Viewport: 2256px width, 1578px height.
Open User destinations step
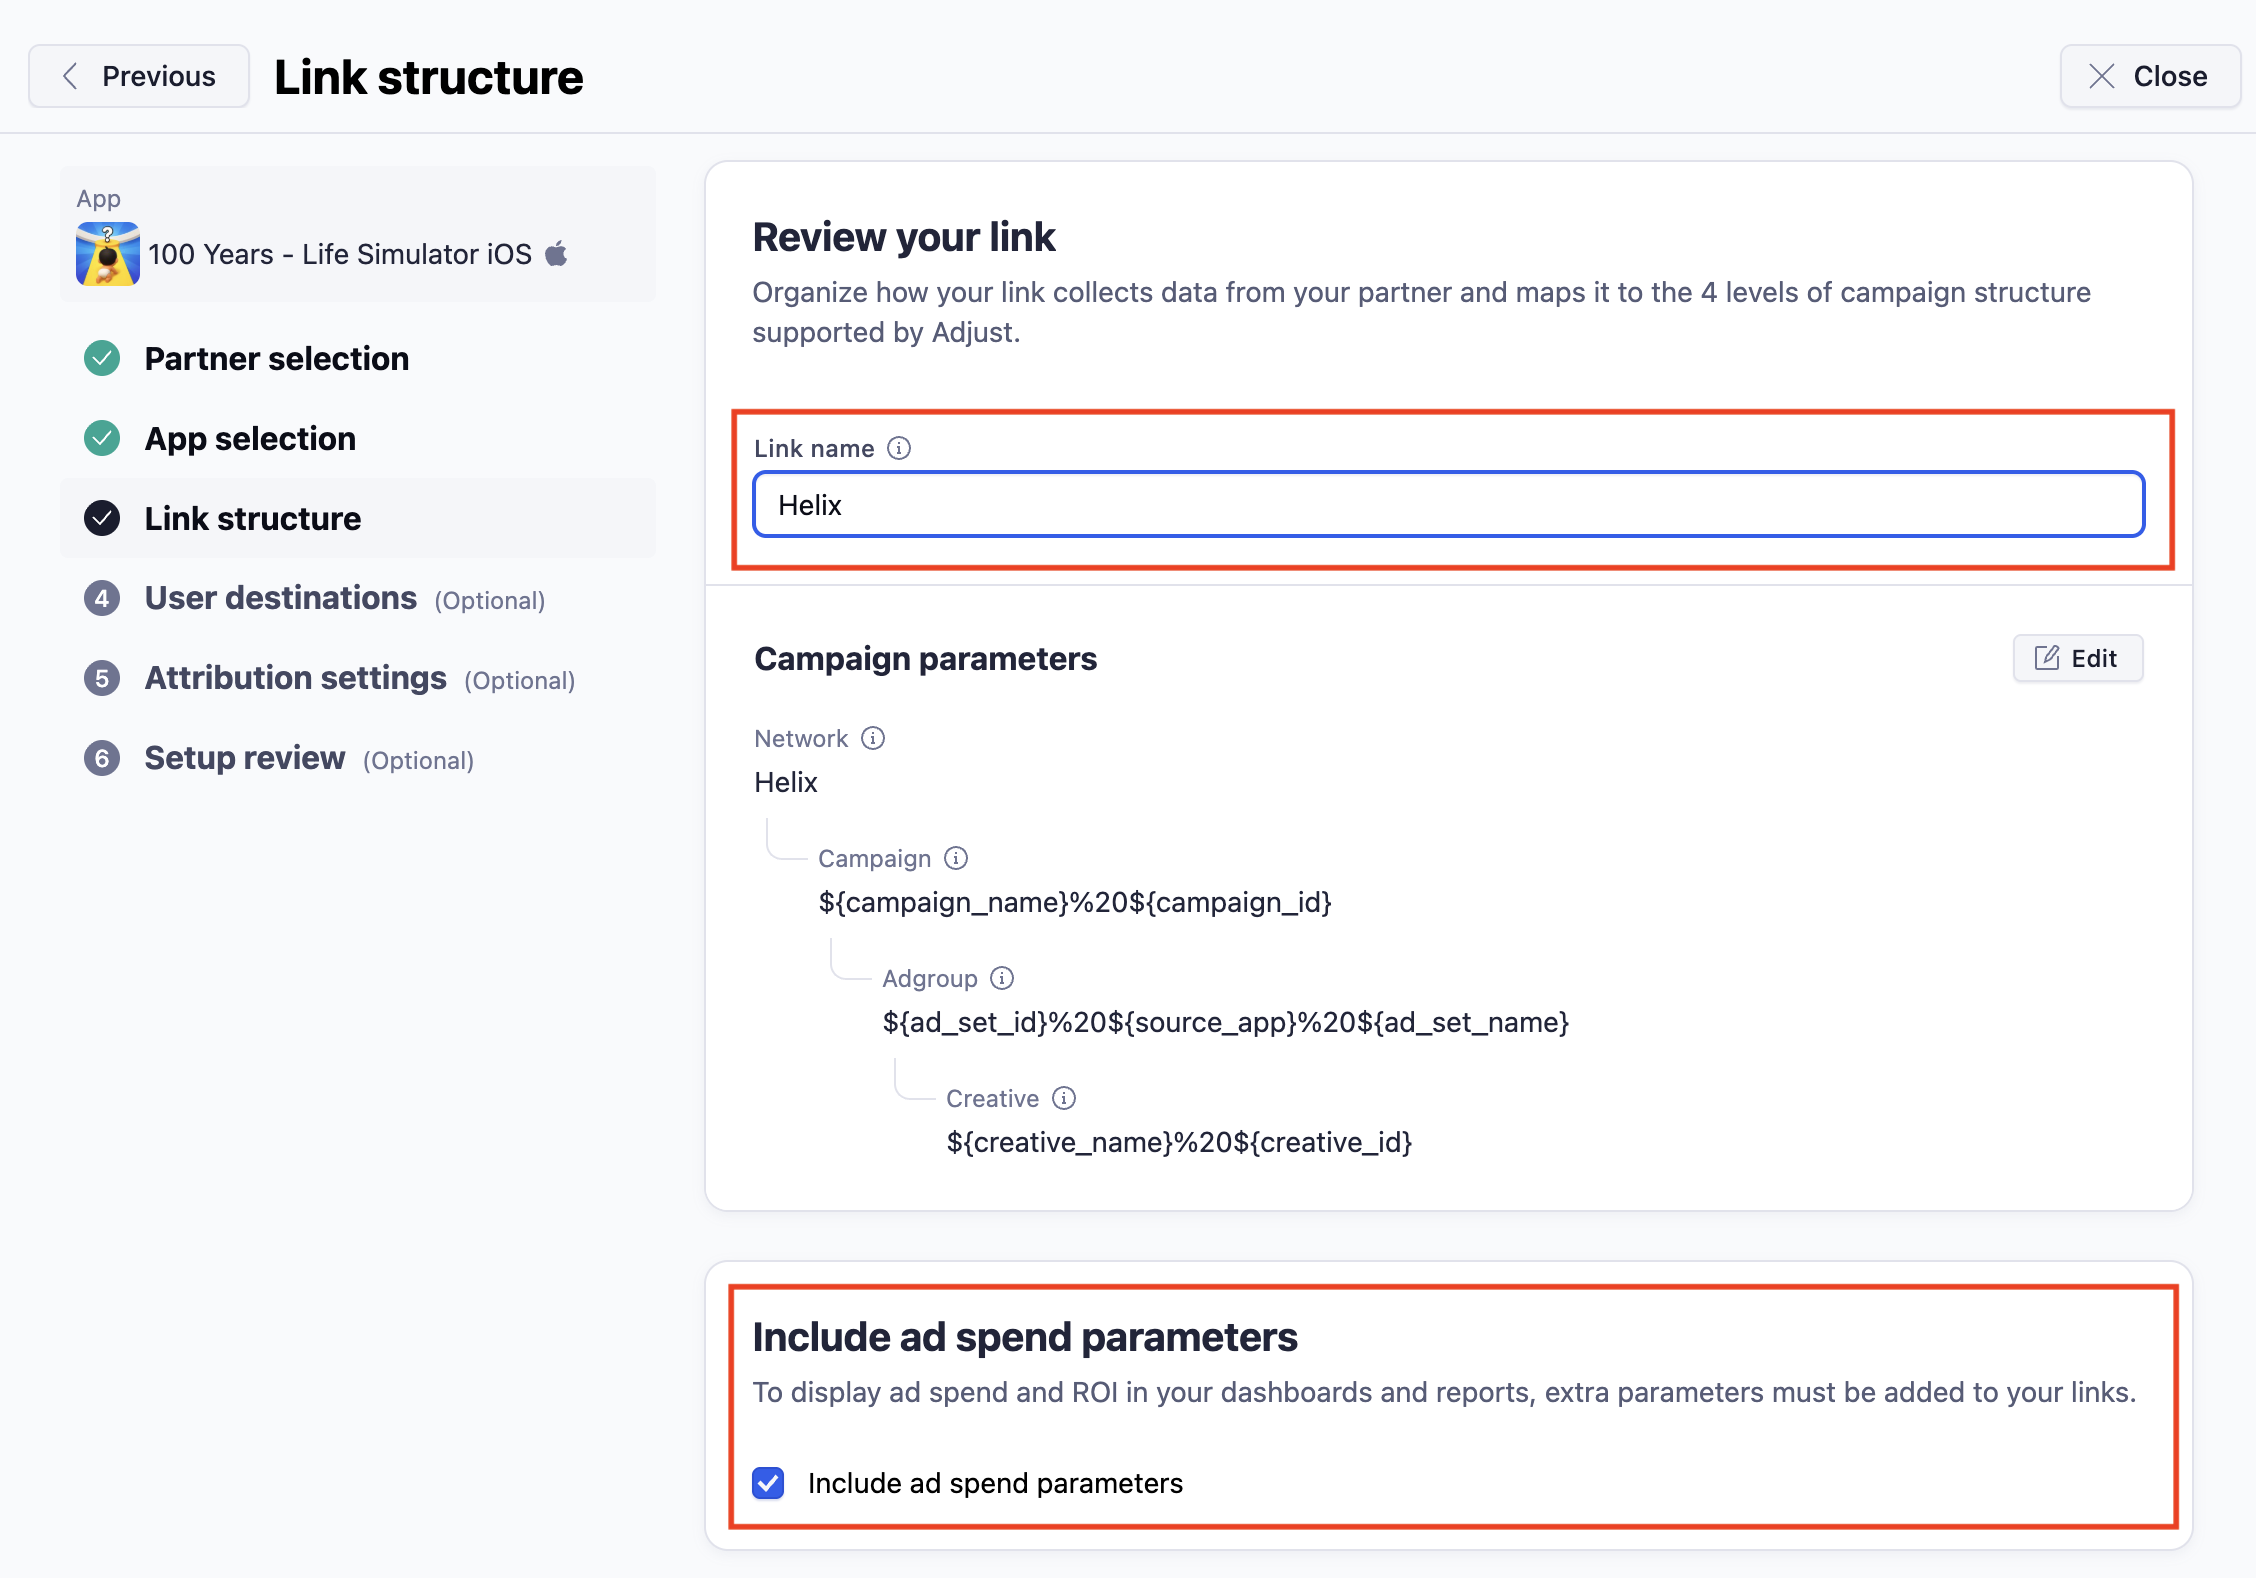pyautogui.click(x=358, y=598)
